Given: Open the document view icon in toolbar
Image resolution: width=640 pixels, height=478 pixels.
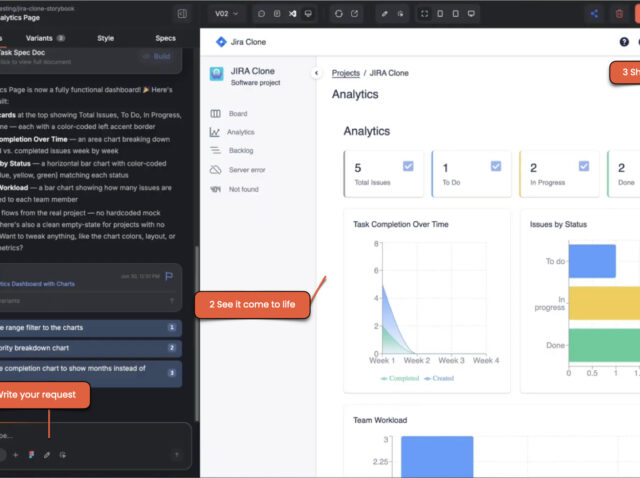Looking at the screenshot, I should tap(277, 14).
